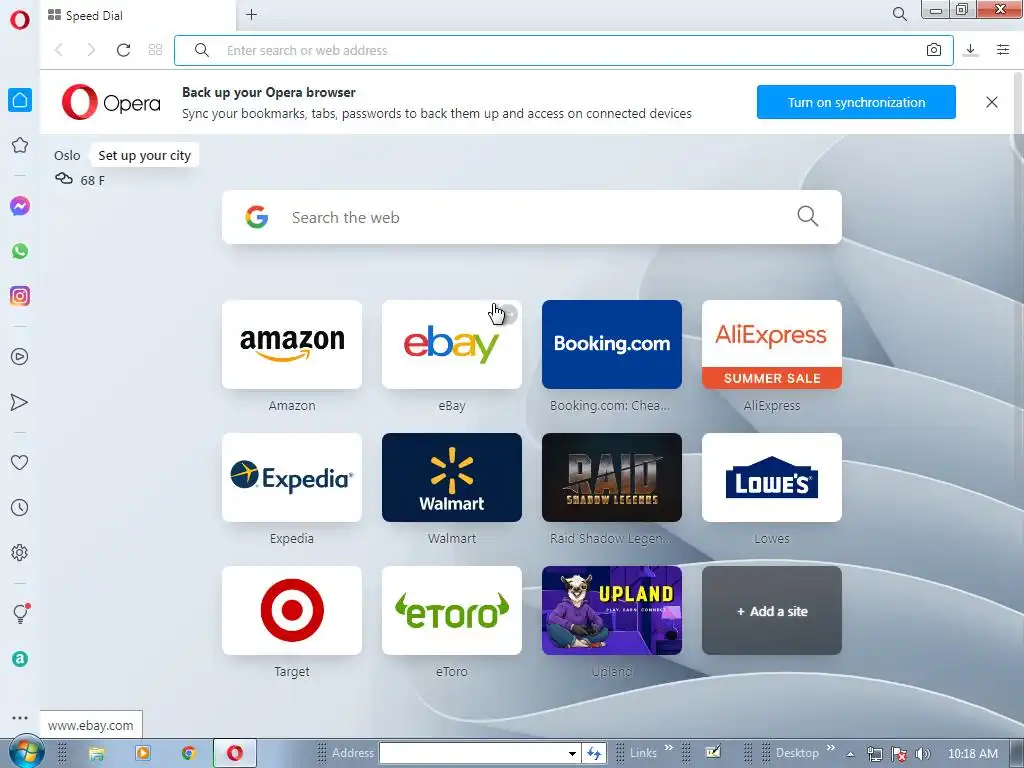Open Bookmarks star in sidebar
The width and height of the screenshot is (1024, 768).
20,145
